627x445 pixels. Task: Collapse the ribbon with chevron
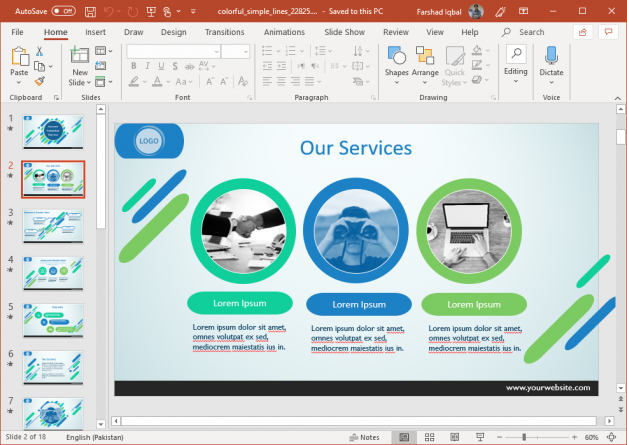coord(617,98)
